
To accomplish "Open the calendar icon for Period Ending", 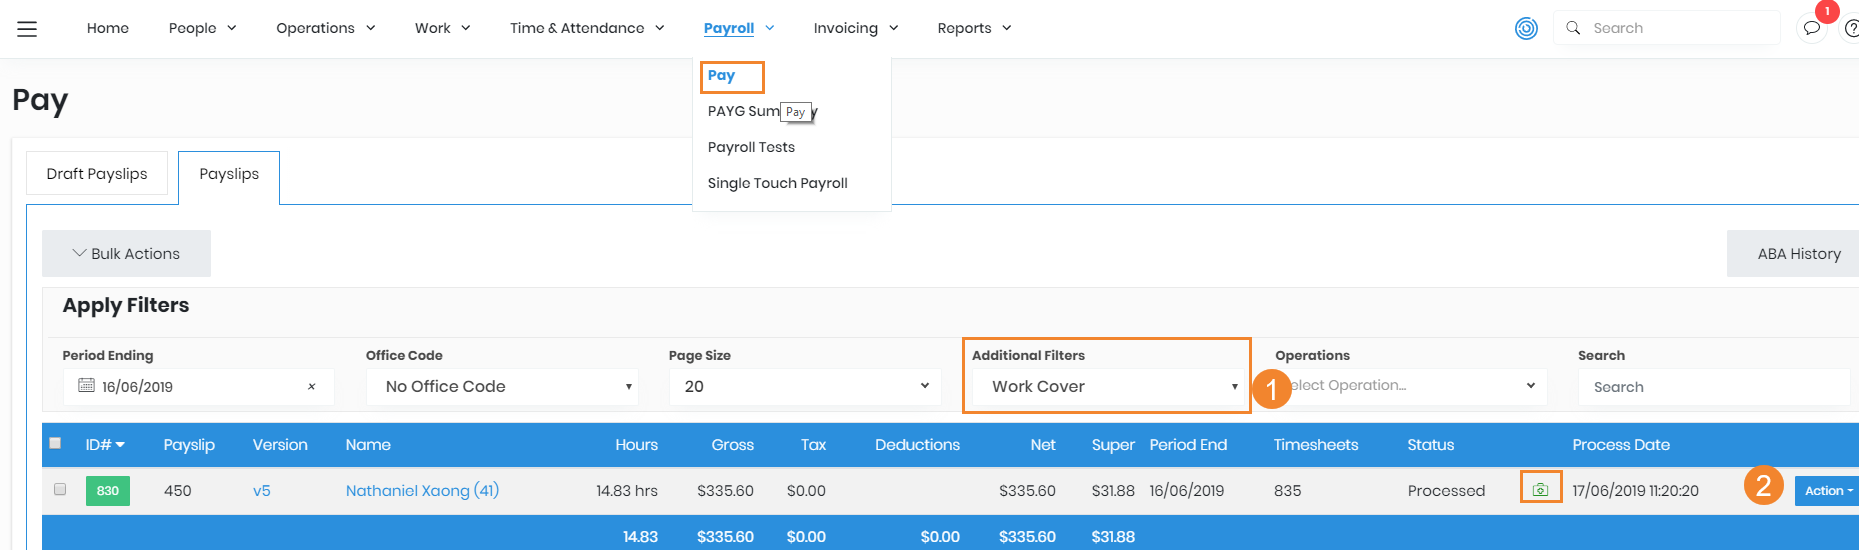I will pos(86,386).
